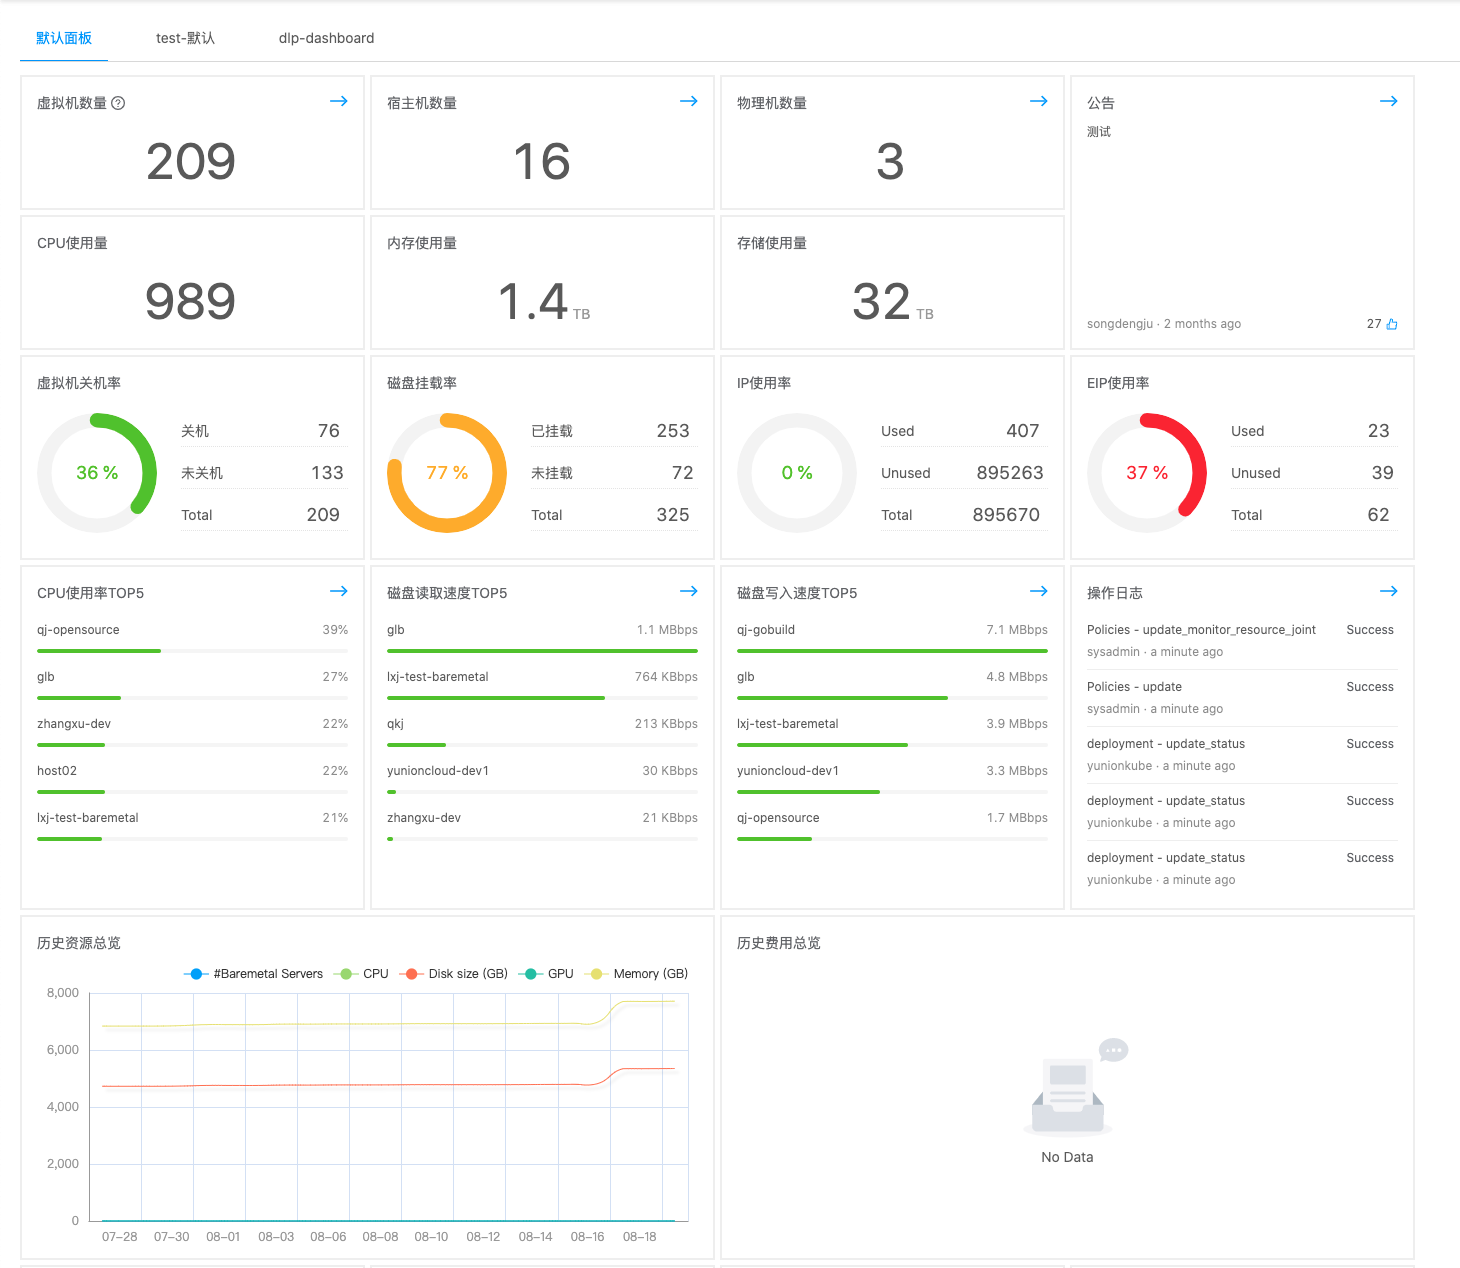Open 磁盘写入速度TOP5 details arrow
Viewport: 1460px width, 1268px height.
click(1039, 592)
